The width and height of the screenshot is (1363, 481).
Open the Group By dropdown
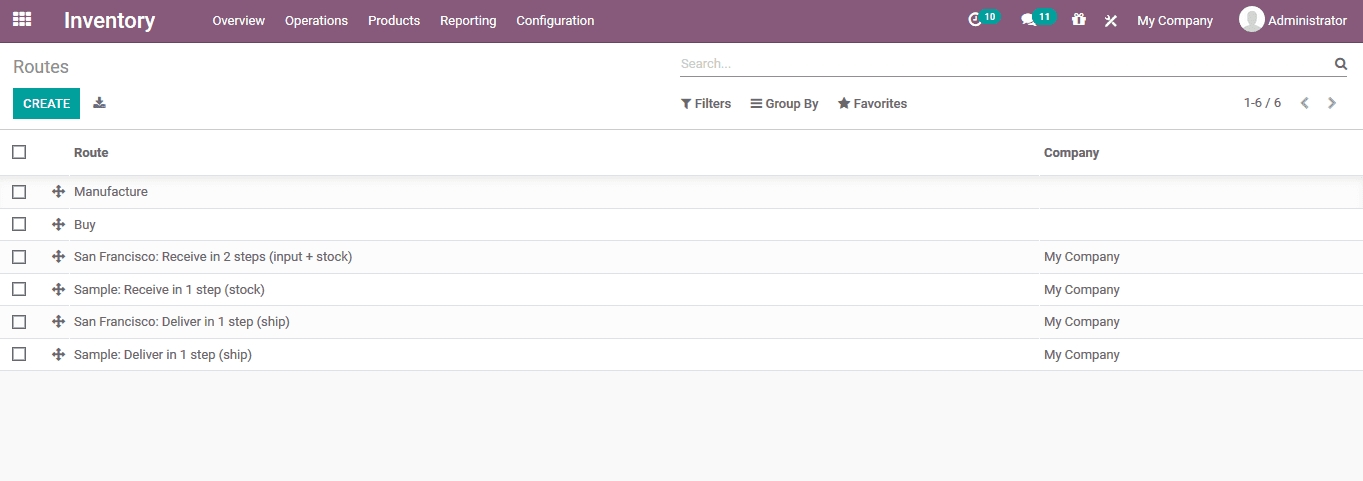pyautogui.click(x=784, y=104)
